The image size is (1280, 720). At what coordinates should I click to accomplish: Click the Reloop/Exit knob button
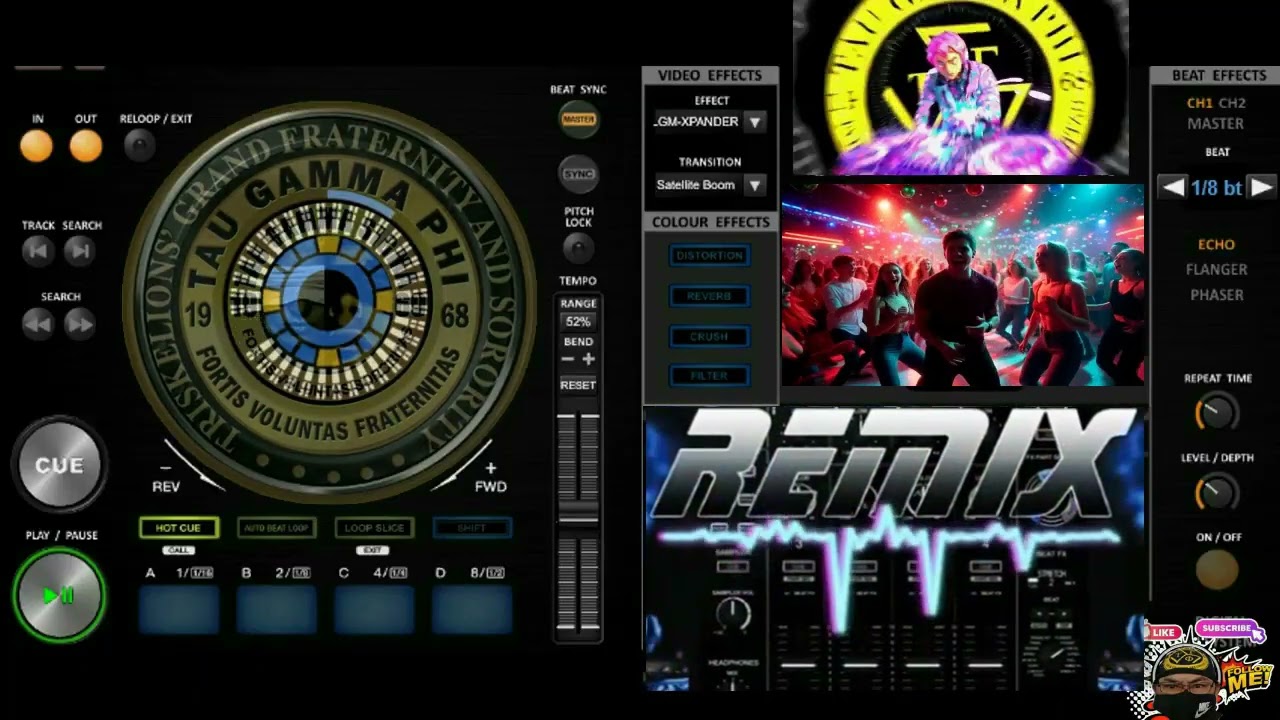[140, 146]
